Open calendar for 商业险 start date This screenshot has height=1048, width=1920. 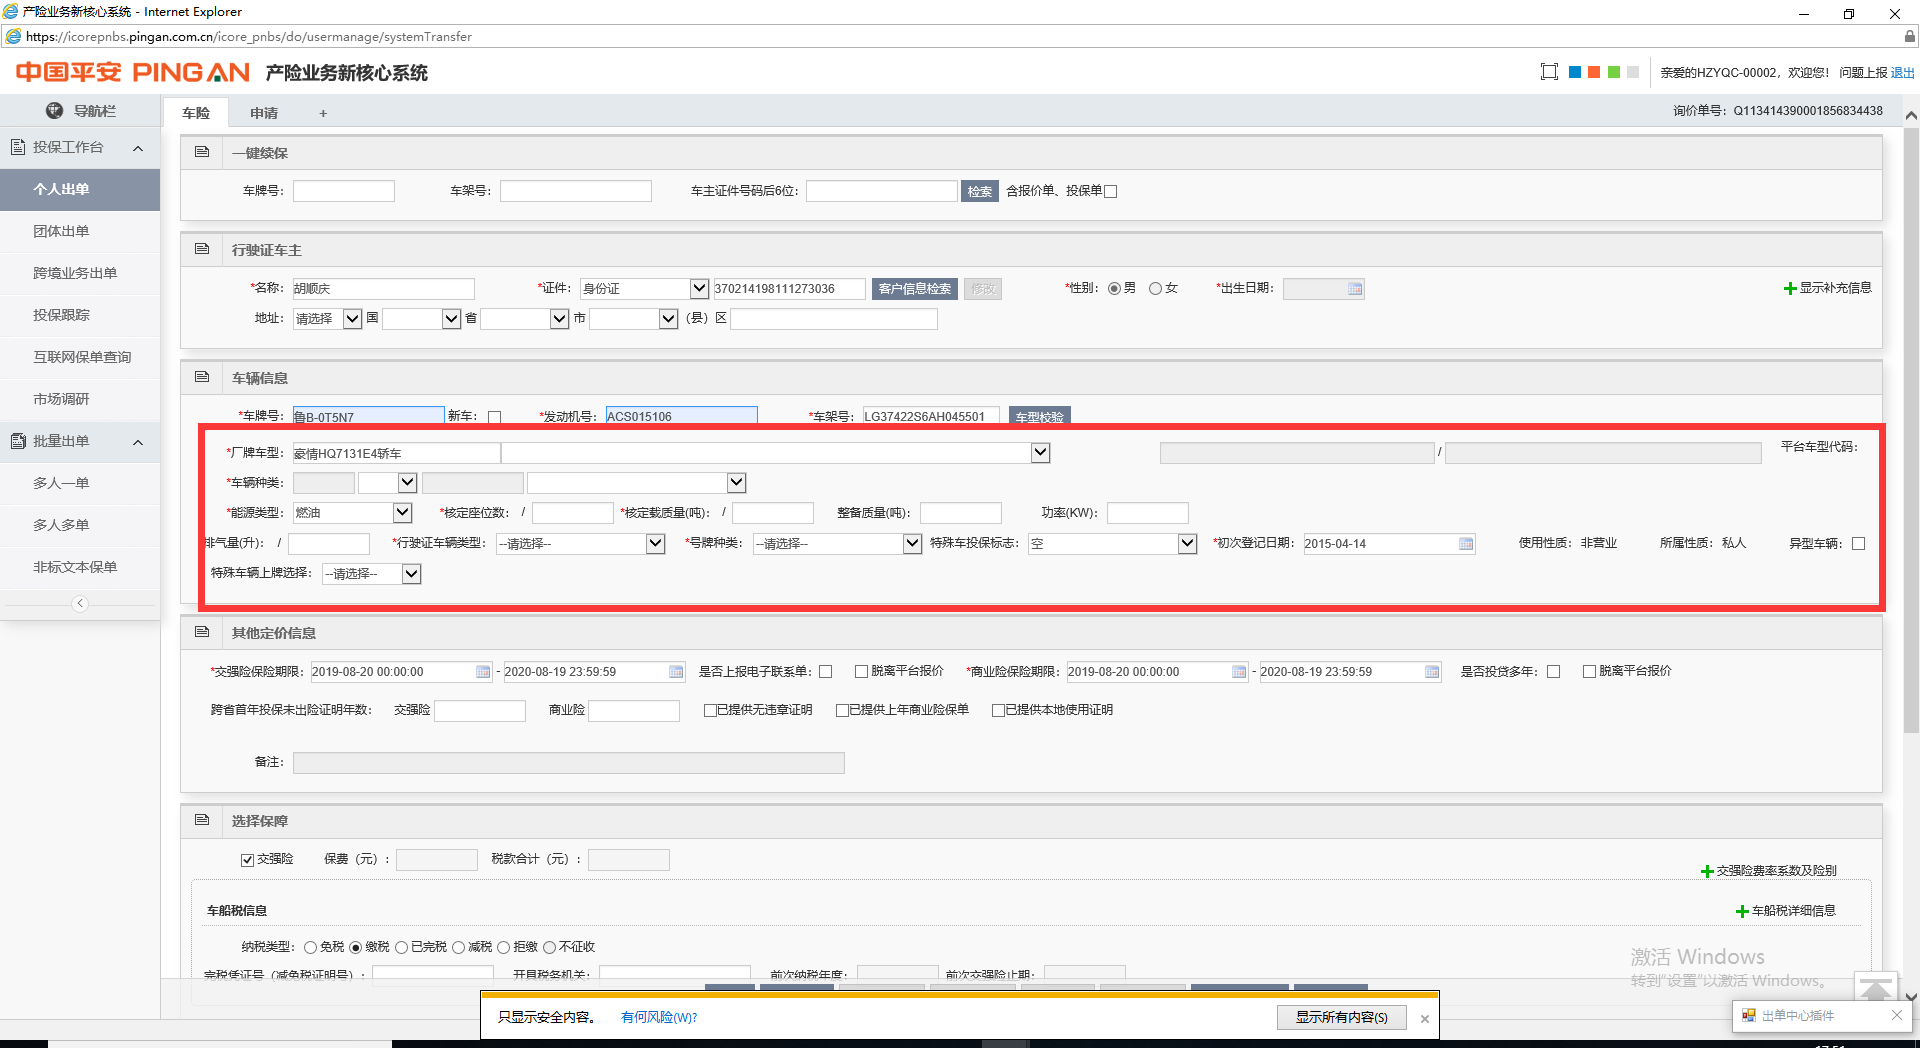point(1239,672)
